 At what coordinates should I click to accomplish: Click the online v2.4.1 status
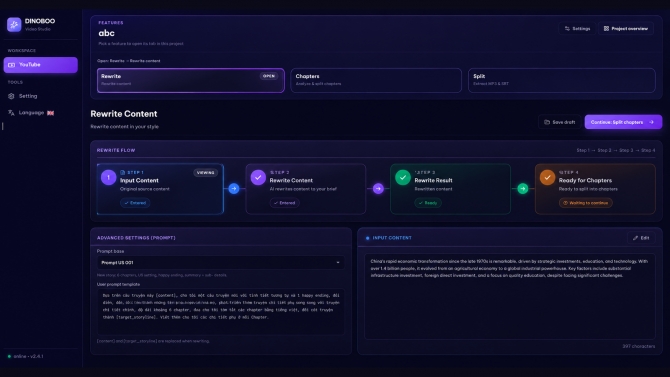(26, 356)
